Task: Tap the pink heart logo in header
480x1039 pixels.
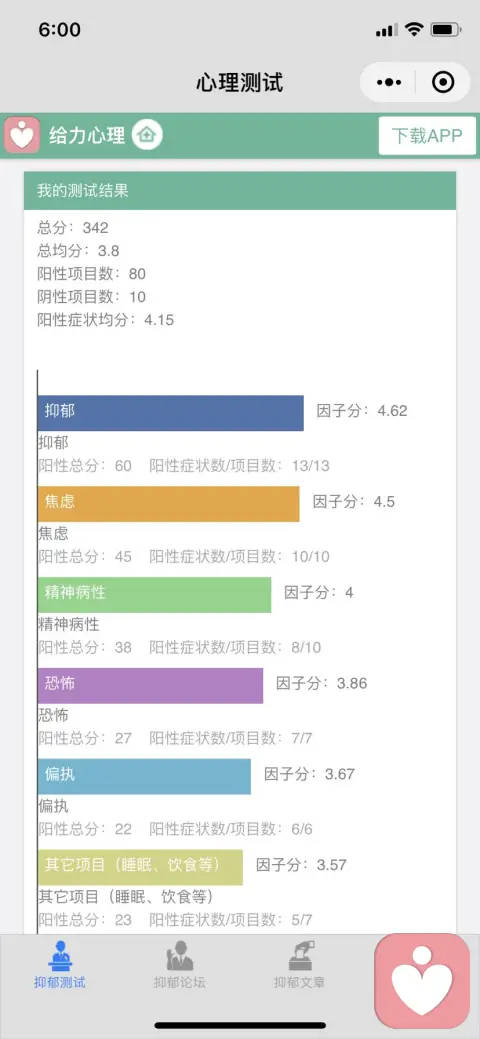Action: (x=23, y=135)
